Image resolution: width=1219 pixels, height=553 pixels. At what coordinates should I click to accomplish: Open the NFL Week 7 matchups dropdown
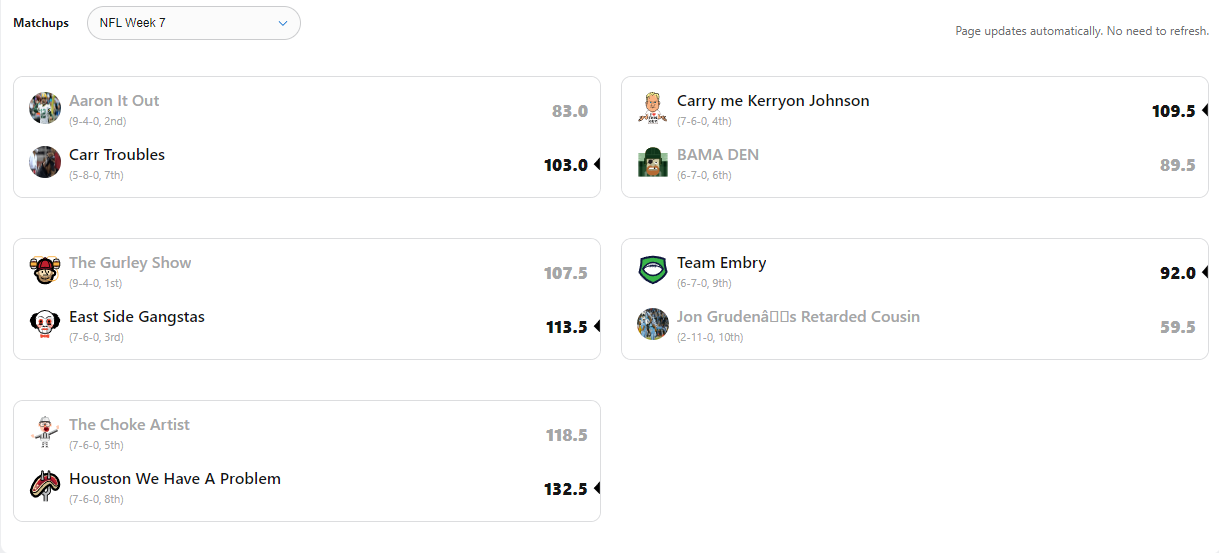tap(193, 23)
